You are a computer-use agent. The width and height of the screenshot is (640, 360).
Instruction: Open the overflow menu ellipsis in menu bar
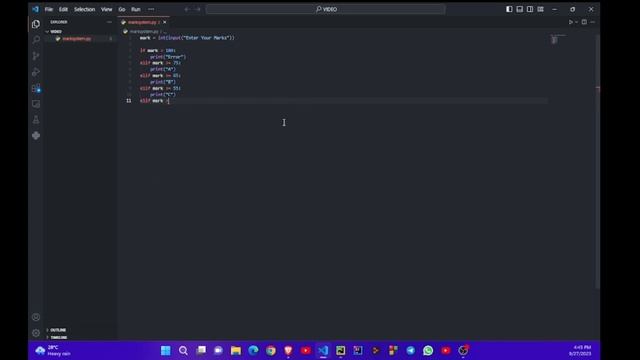coord(151,9)
